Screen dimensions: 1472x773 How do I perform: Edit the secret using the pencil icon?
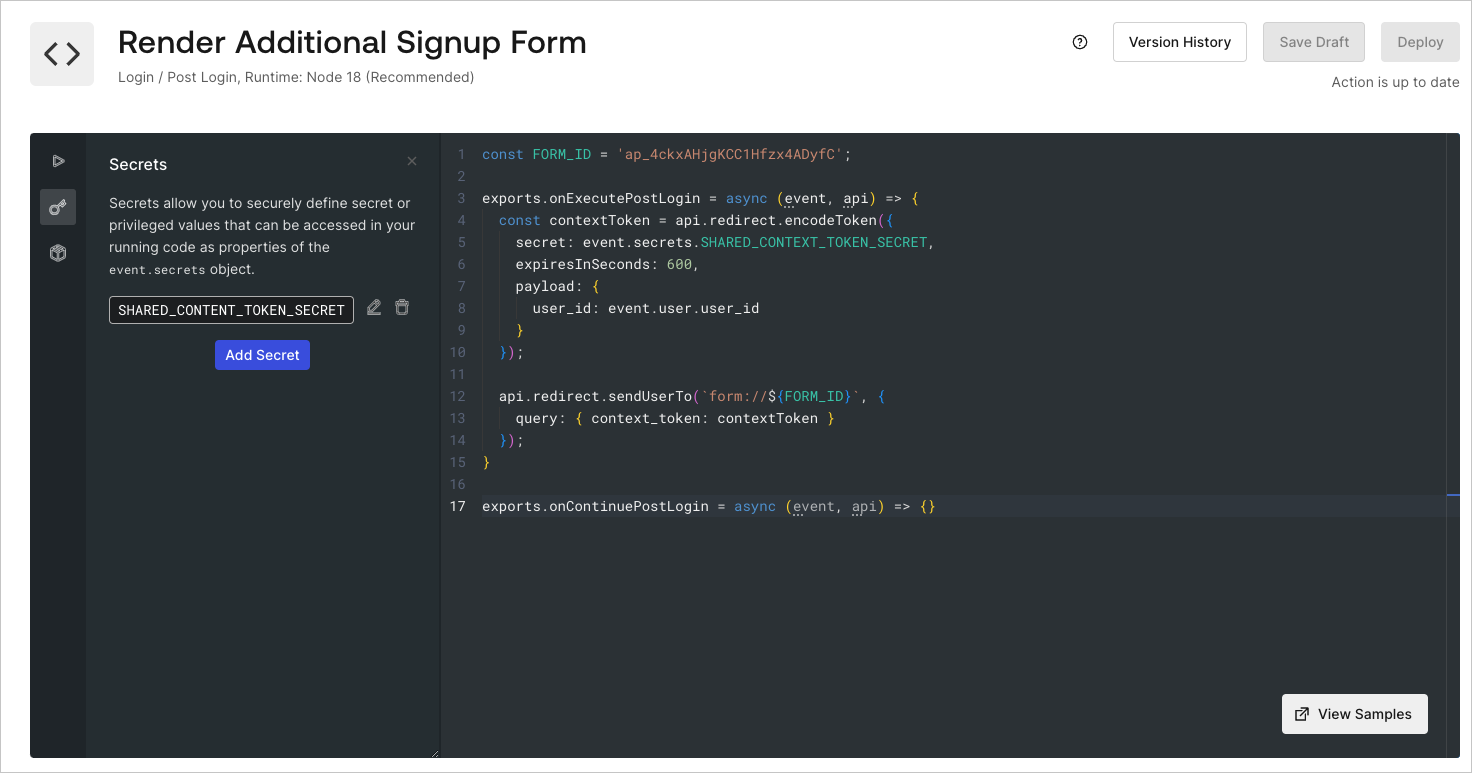click(x=374, y=308)
